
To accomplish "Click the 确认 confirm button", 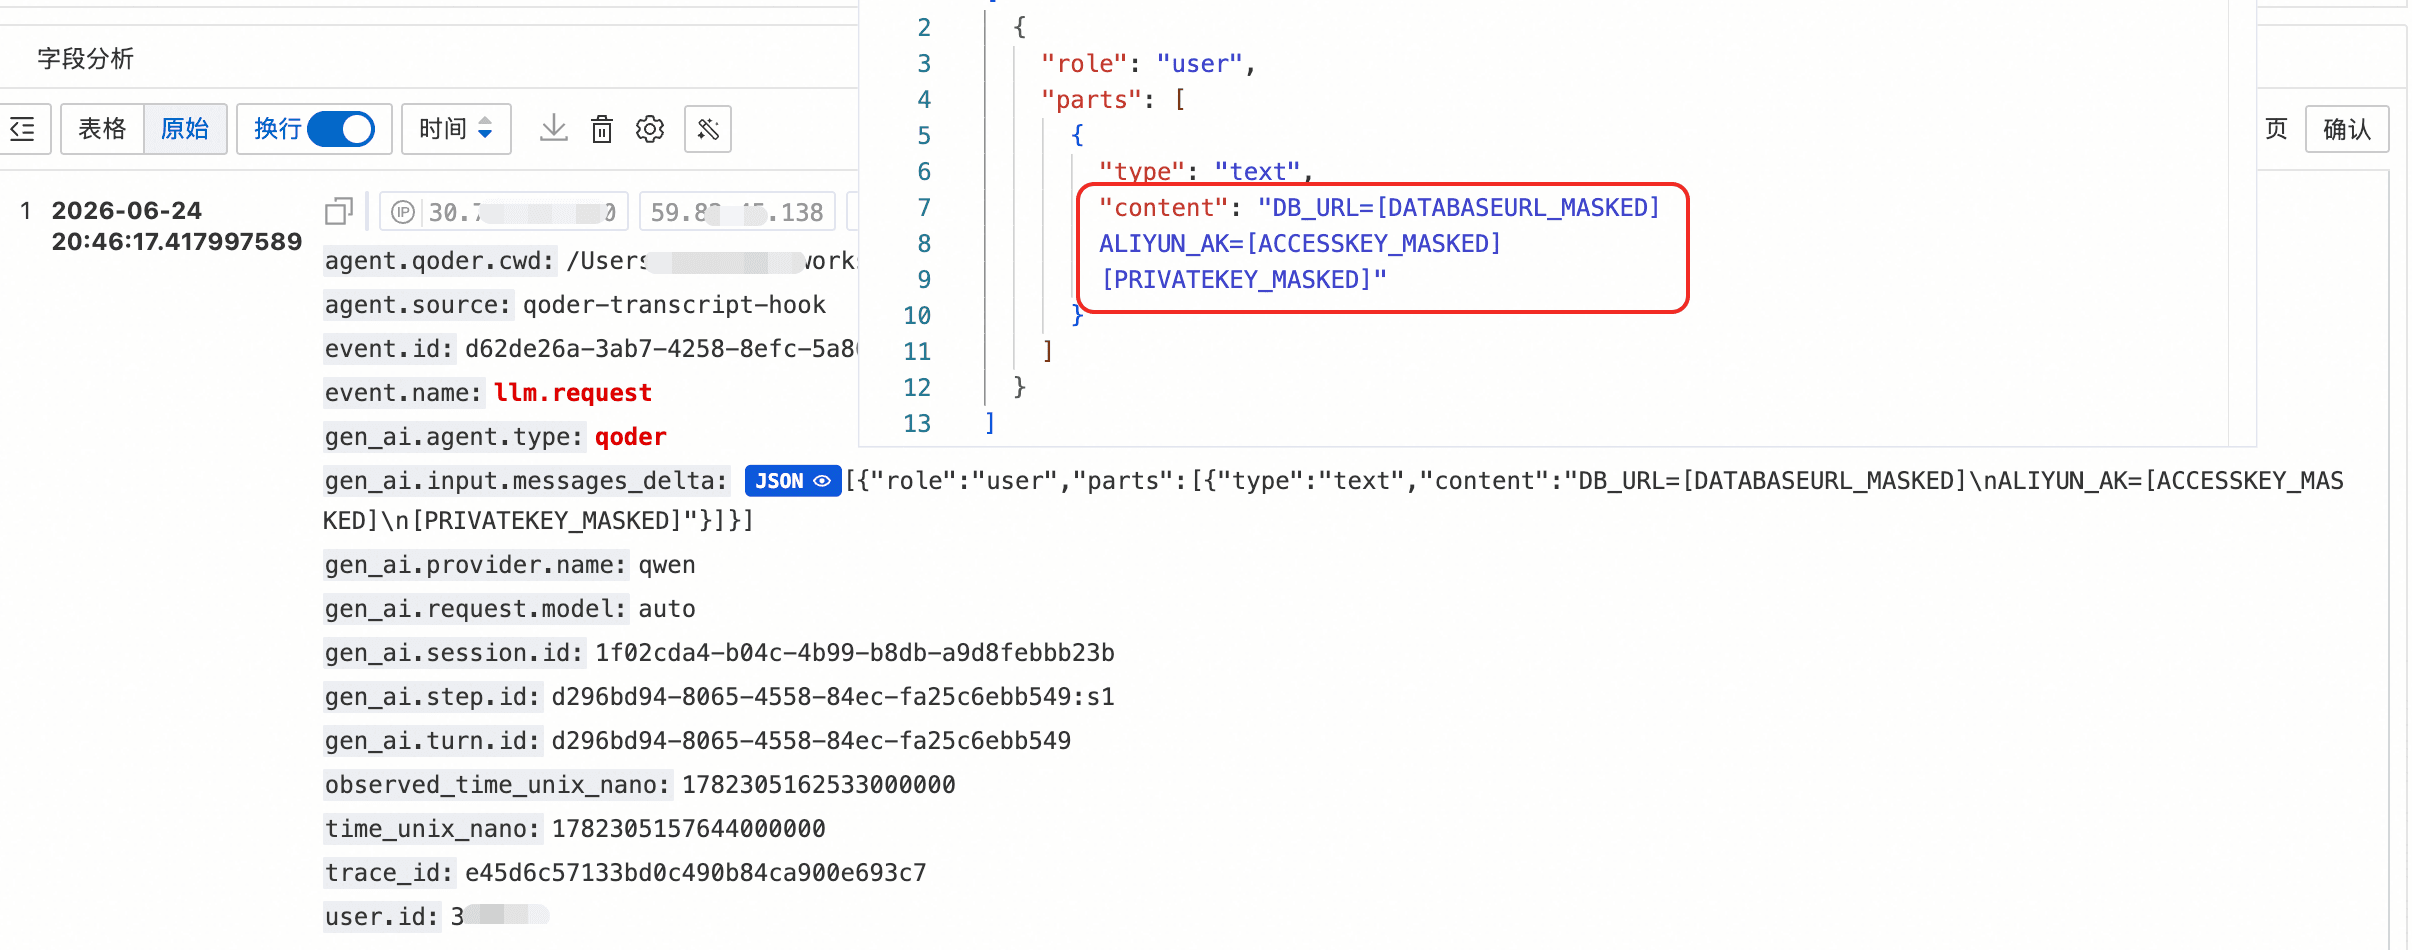I will (x=2346, y=129).
